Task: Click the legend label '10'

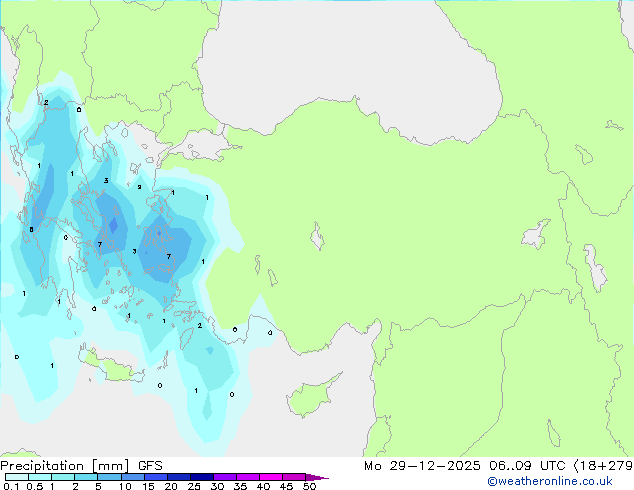Action: tap(125, 486)
